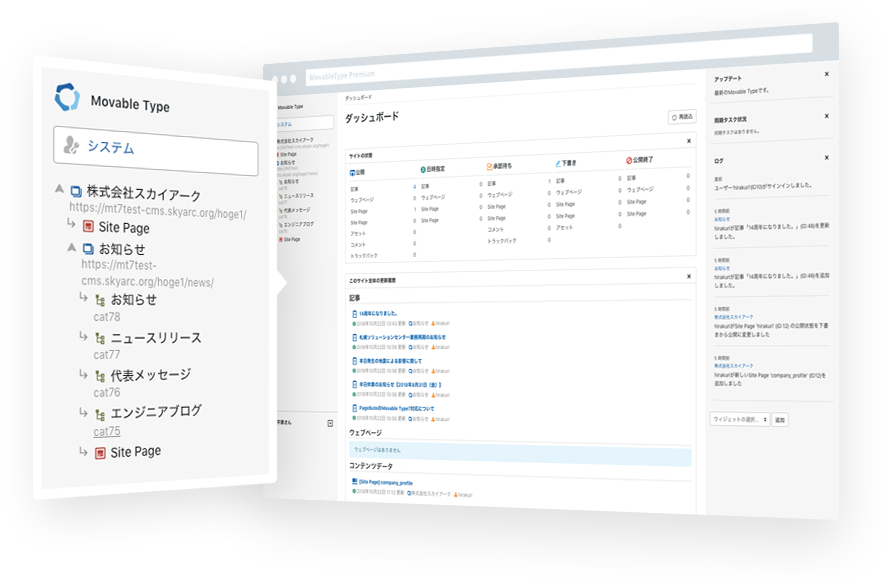
Task: Click the blue お知らせ site icon
Action: [x=88, y=248]
